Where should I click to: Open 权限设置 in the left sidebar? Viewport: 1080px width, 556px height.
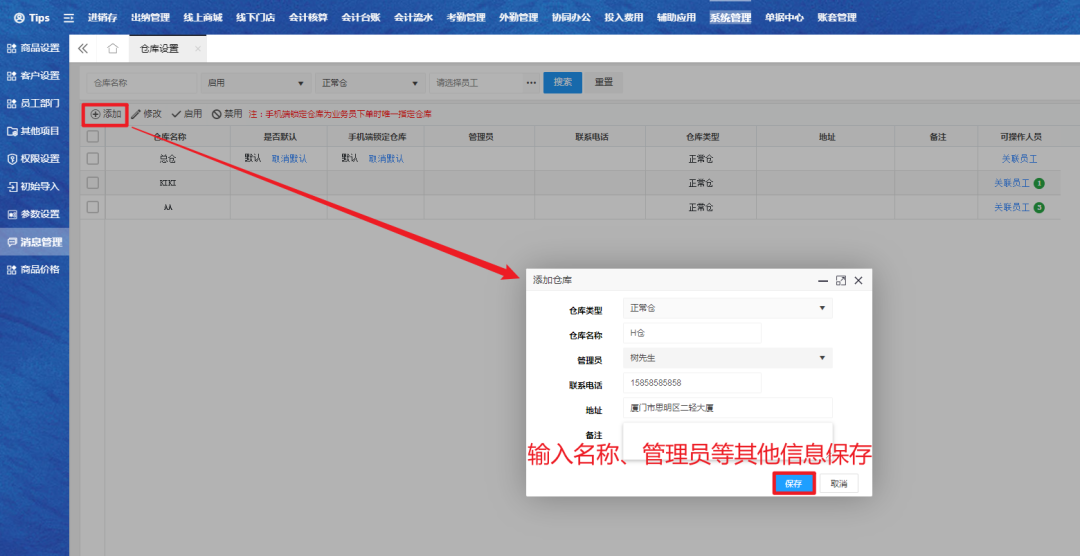point(34,158)
